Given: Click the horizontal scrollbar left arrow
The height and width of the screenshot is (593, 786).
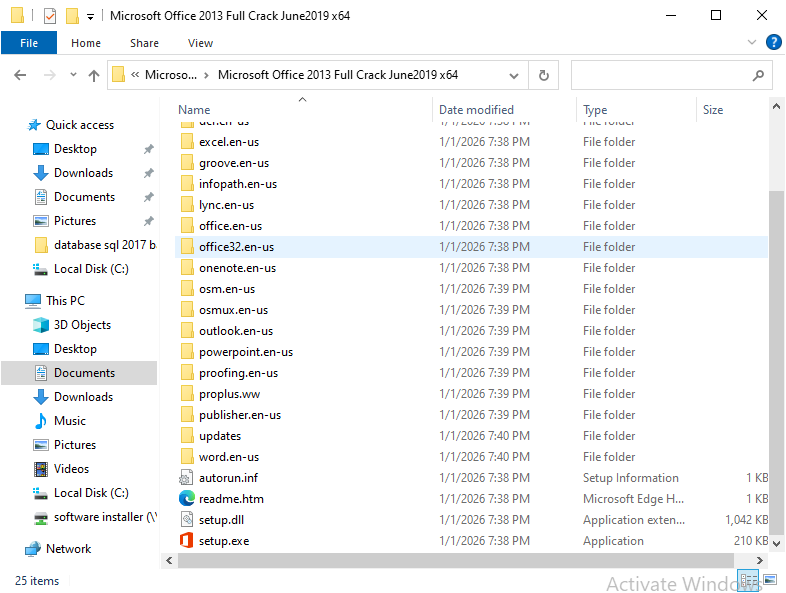Looking at the screenshot, I should coord(169,560).
